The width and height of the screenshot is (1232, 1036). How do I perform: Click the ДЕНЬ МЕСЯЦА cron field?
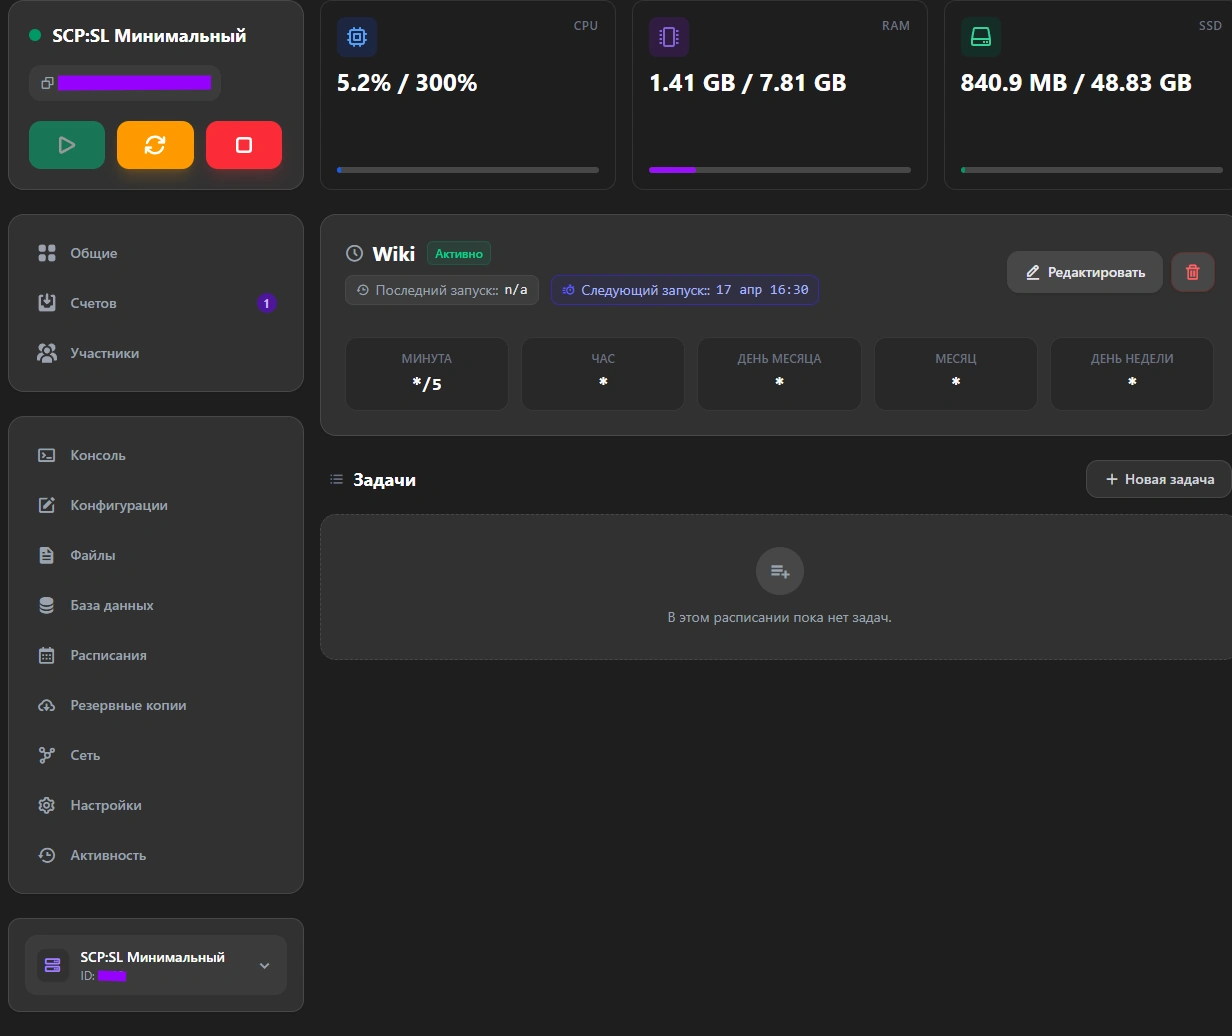click(x=779, y=374)
